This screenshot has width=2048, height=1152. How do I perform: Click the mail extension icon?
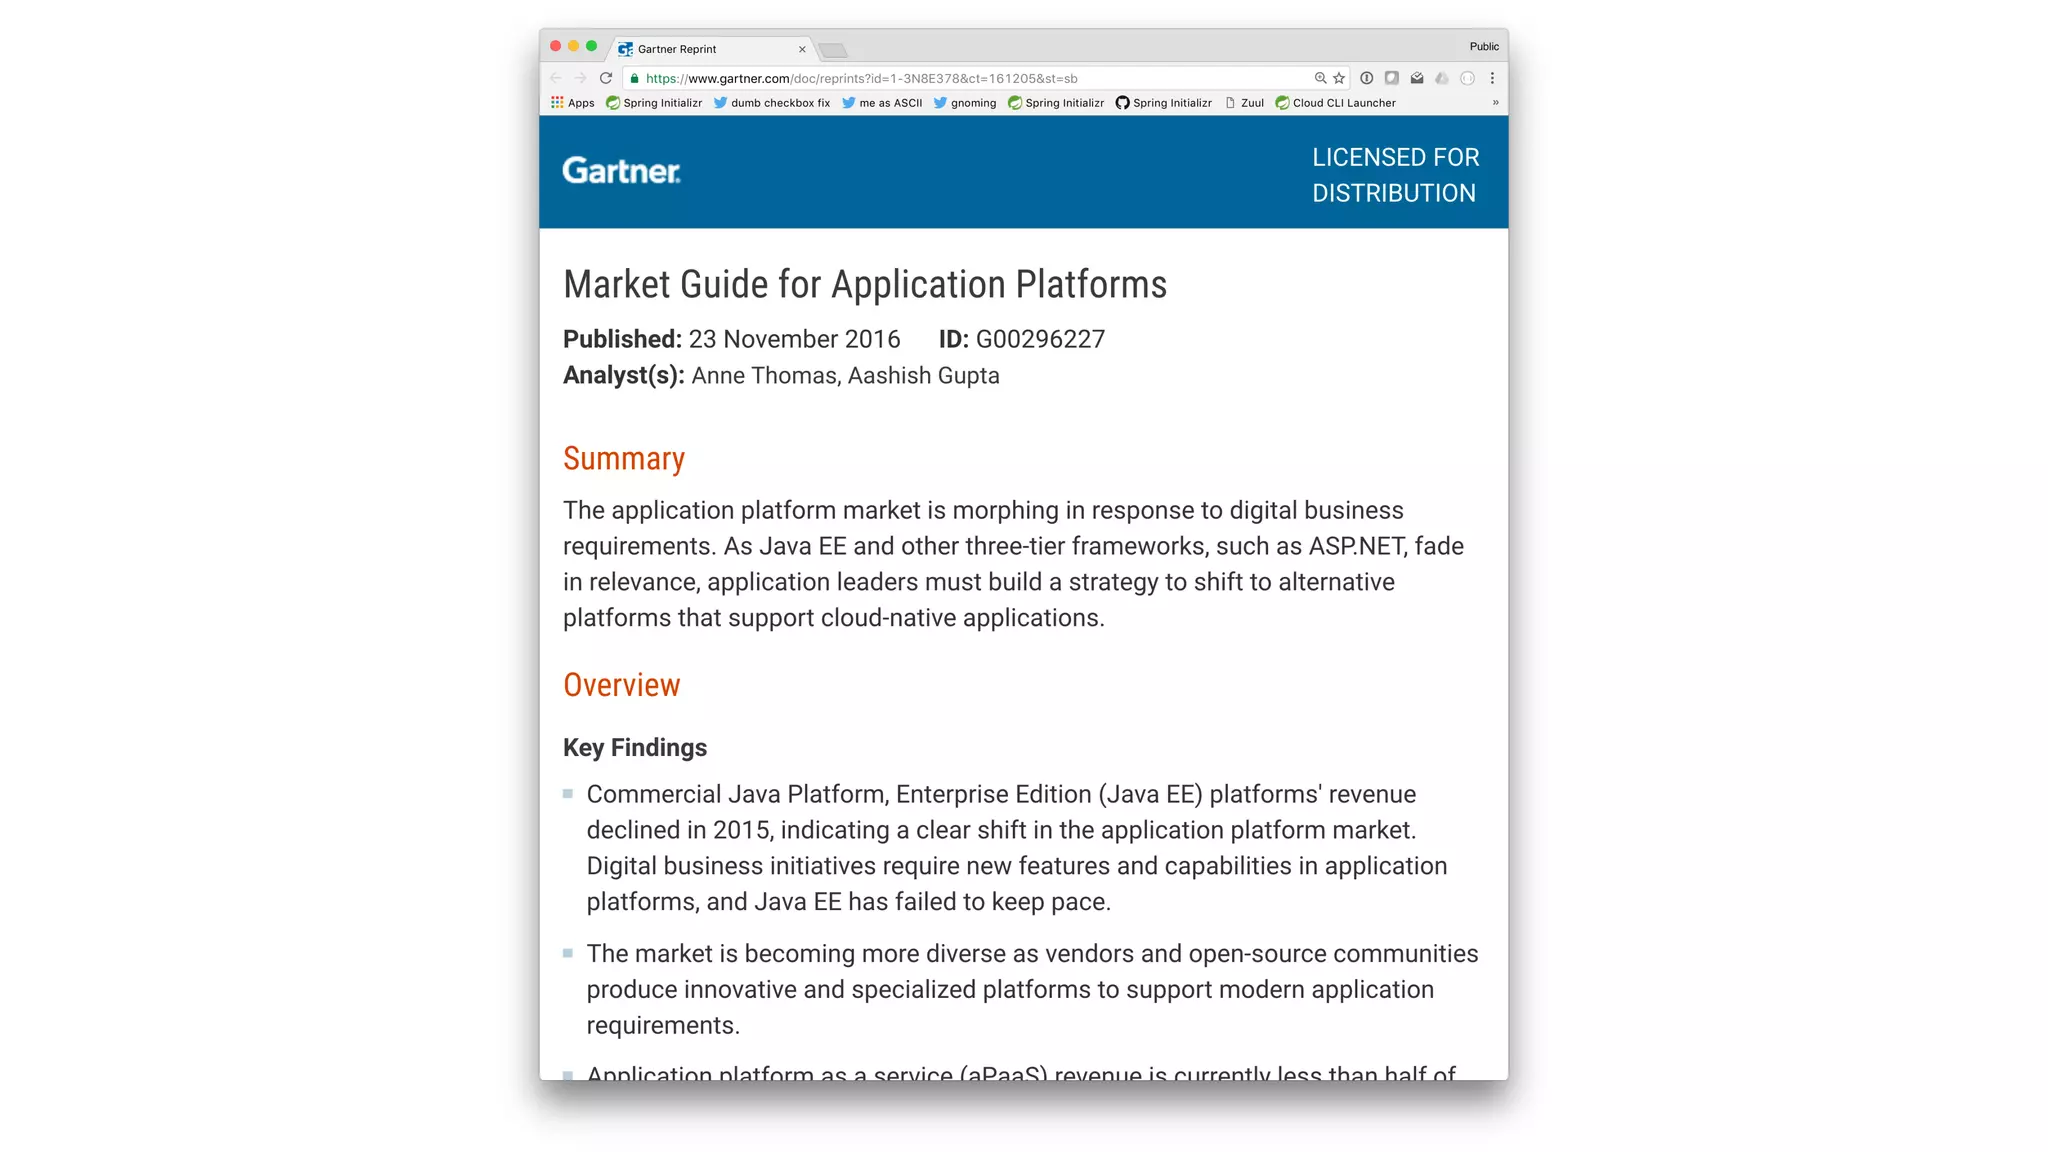(1417, 78)
